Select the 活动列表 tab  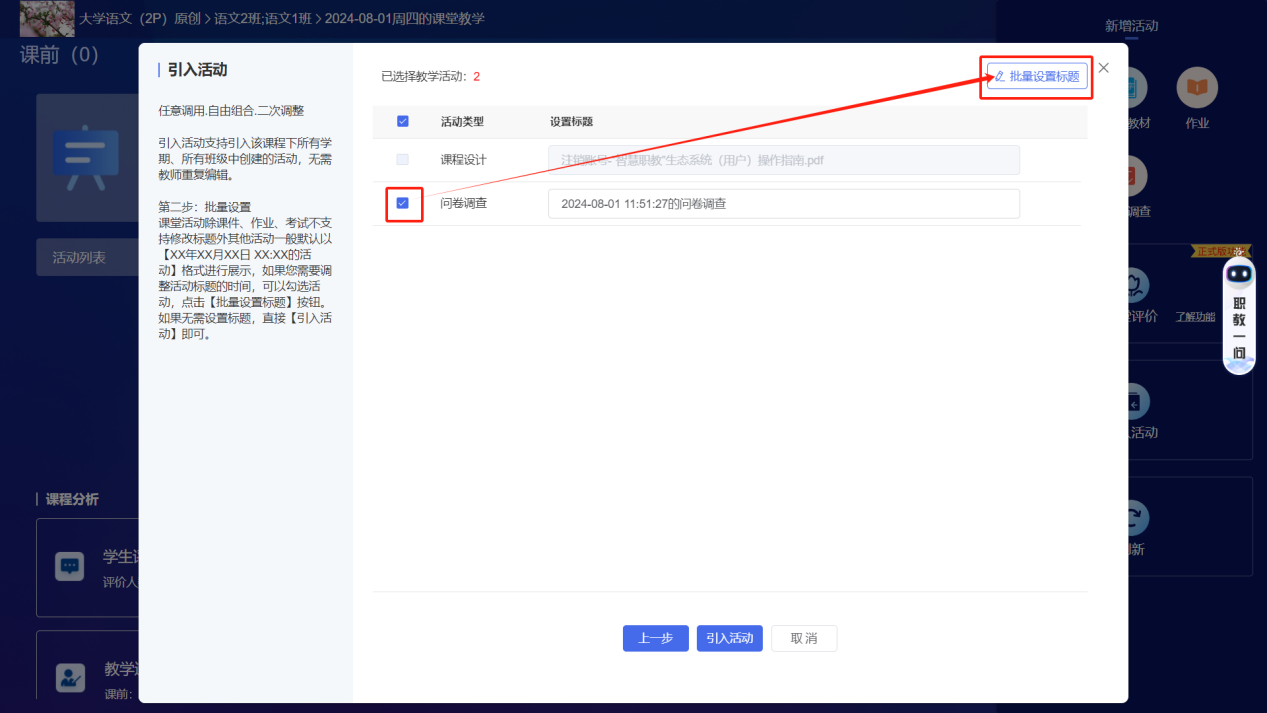pos(79,258)
